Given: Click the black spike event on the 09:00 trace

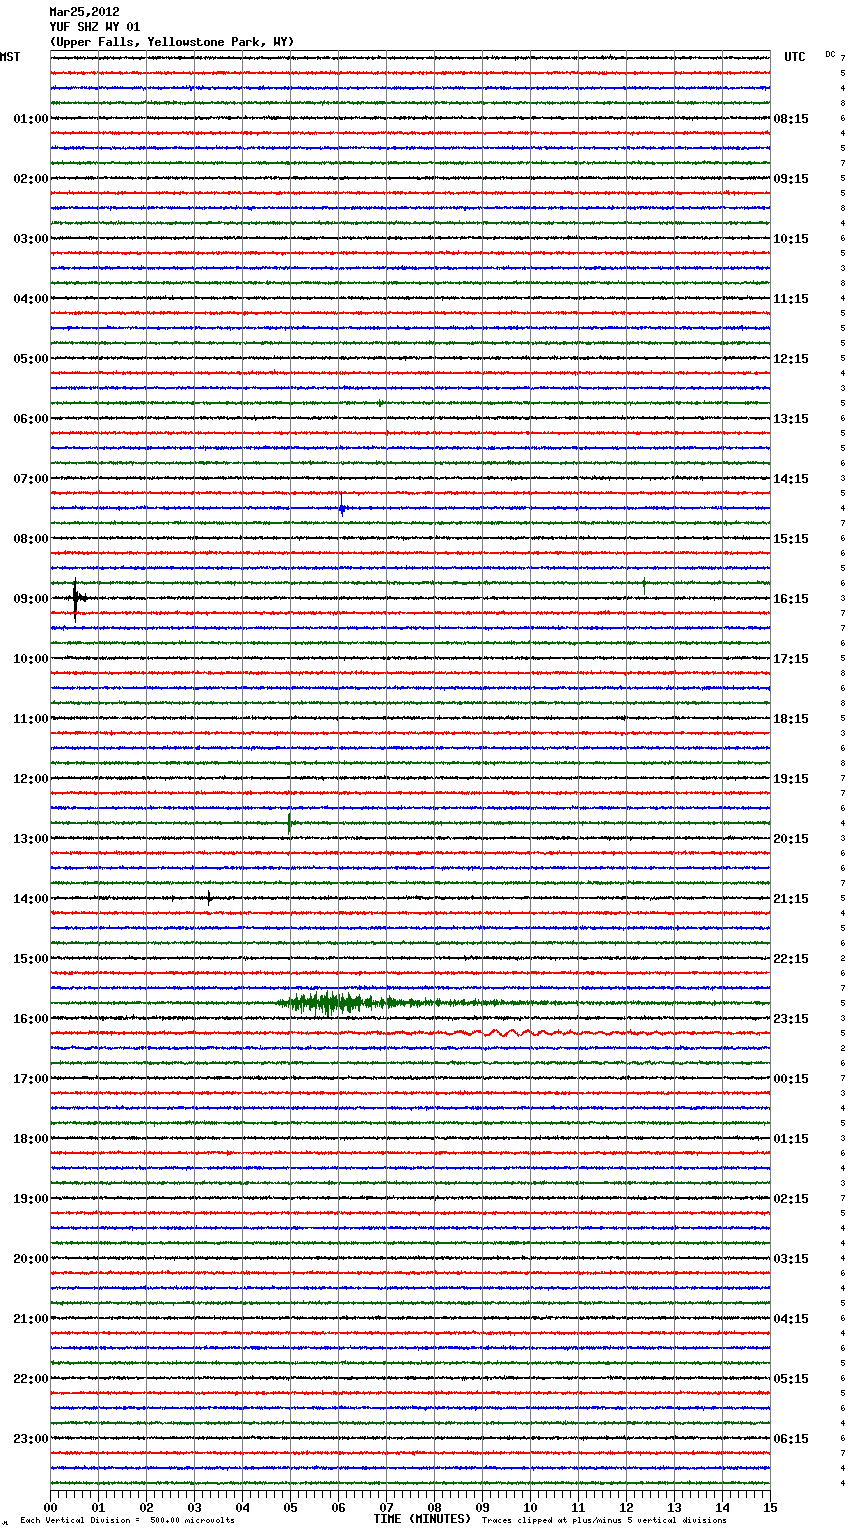Looking at the screenshot, I should click(76, 599).
